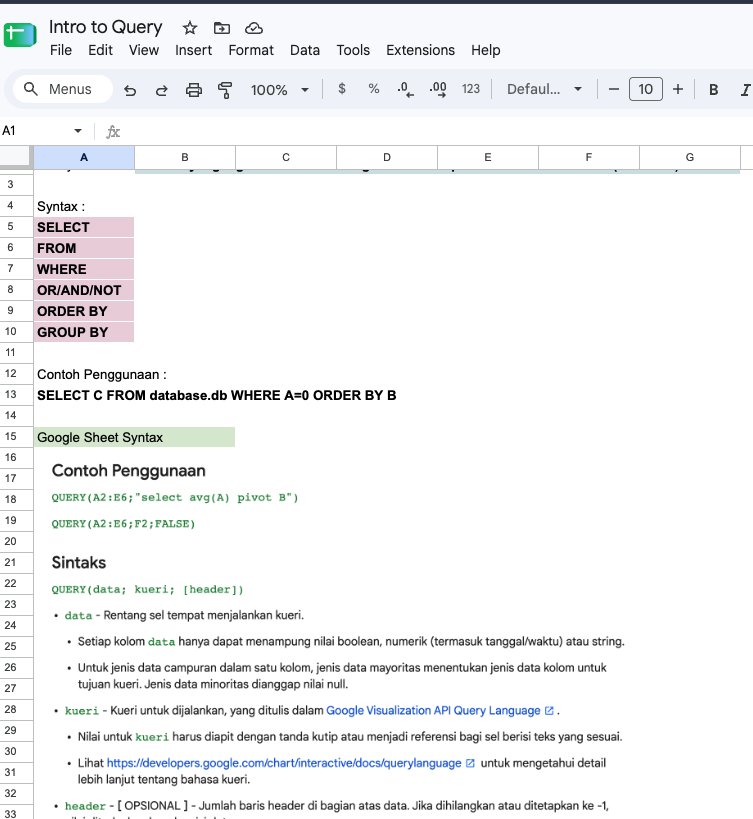Click the Contoh Penggunaan : cell in row 12
Screen dimensions: 753x819
(102, 375)
